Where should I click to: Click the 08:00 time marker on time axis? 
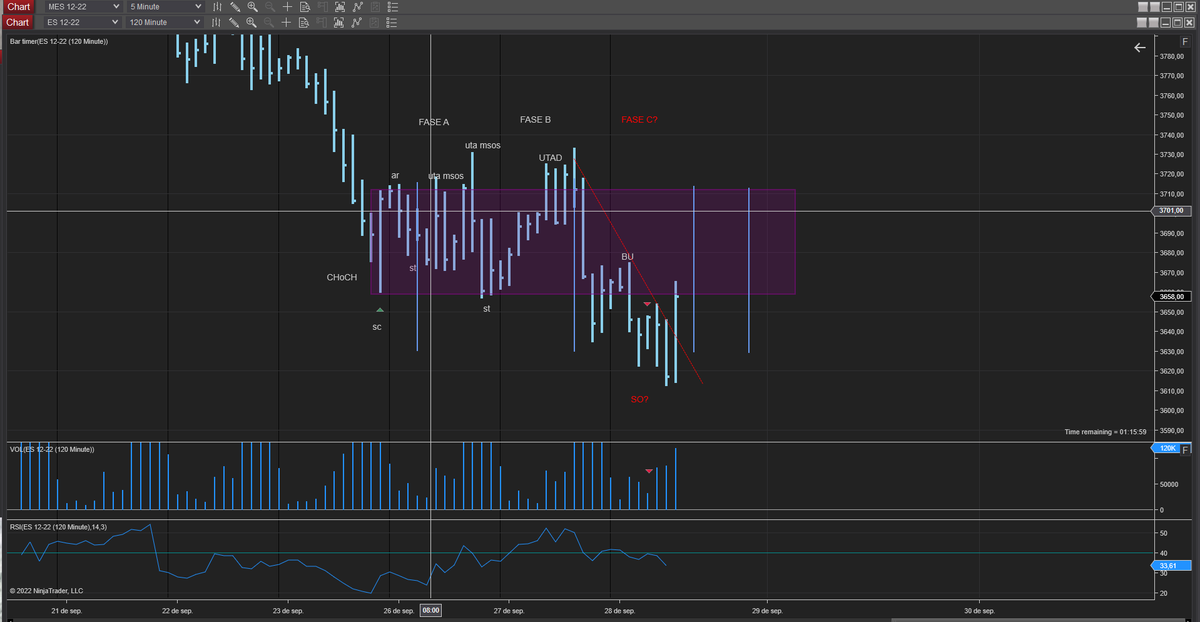(x=431, y=609)
